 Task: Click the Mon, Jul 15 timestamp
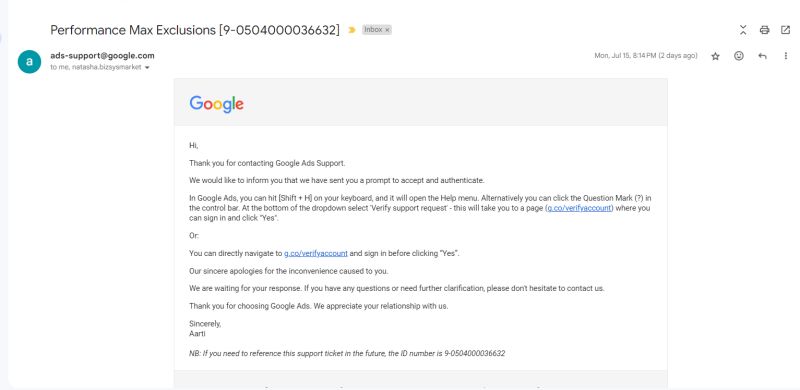(x=645, y=56)
